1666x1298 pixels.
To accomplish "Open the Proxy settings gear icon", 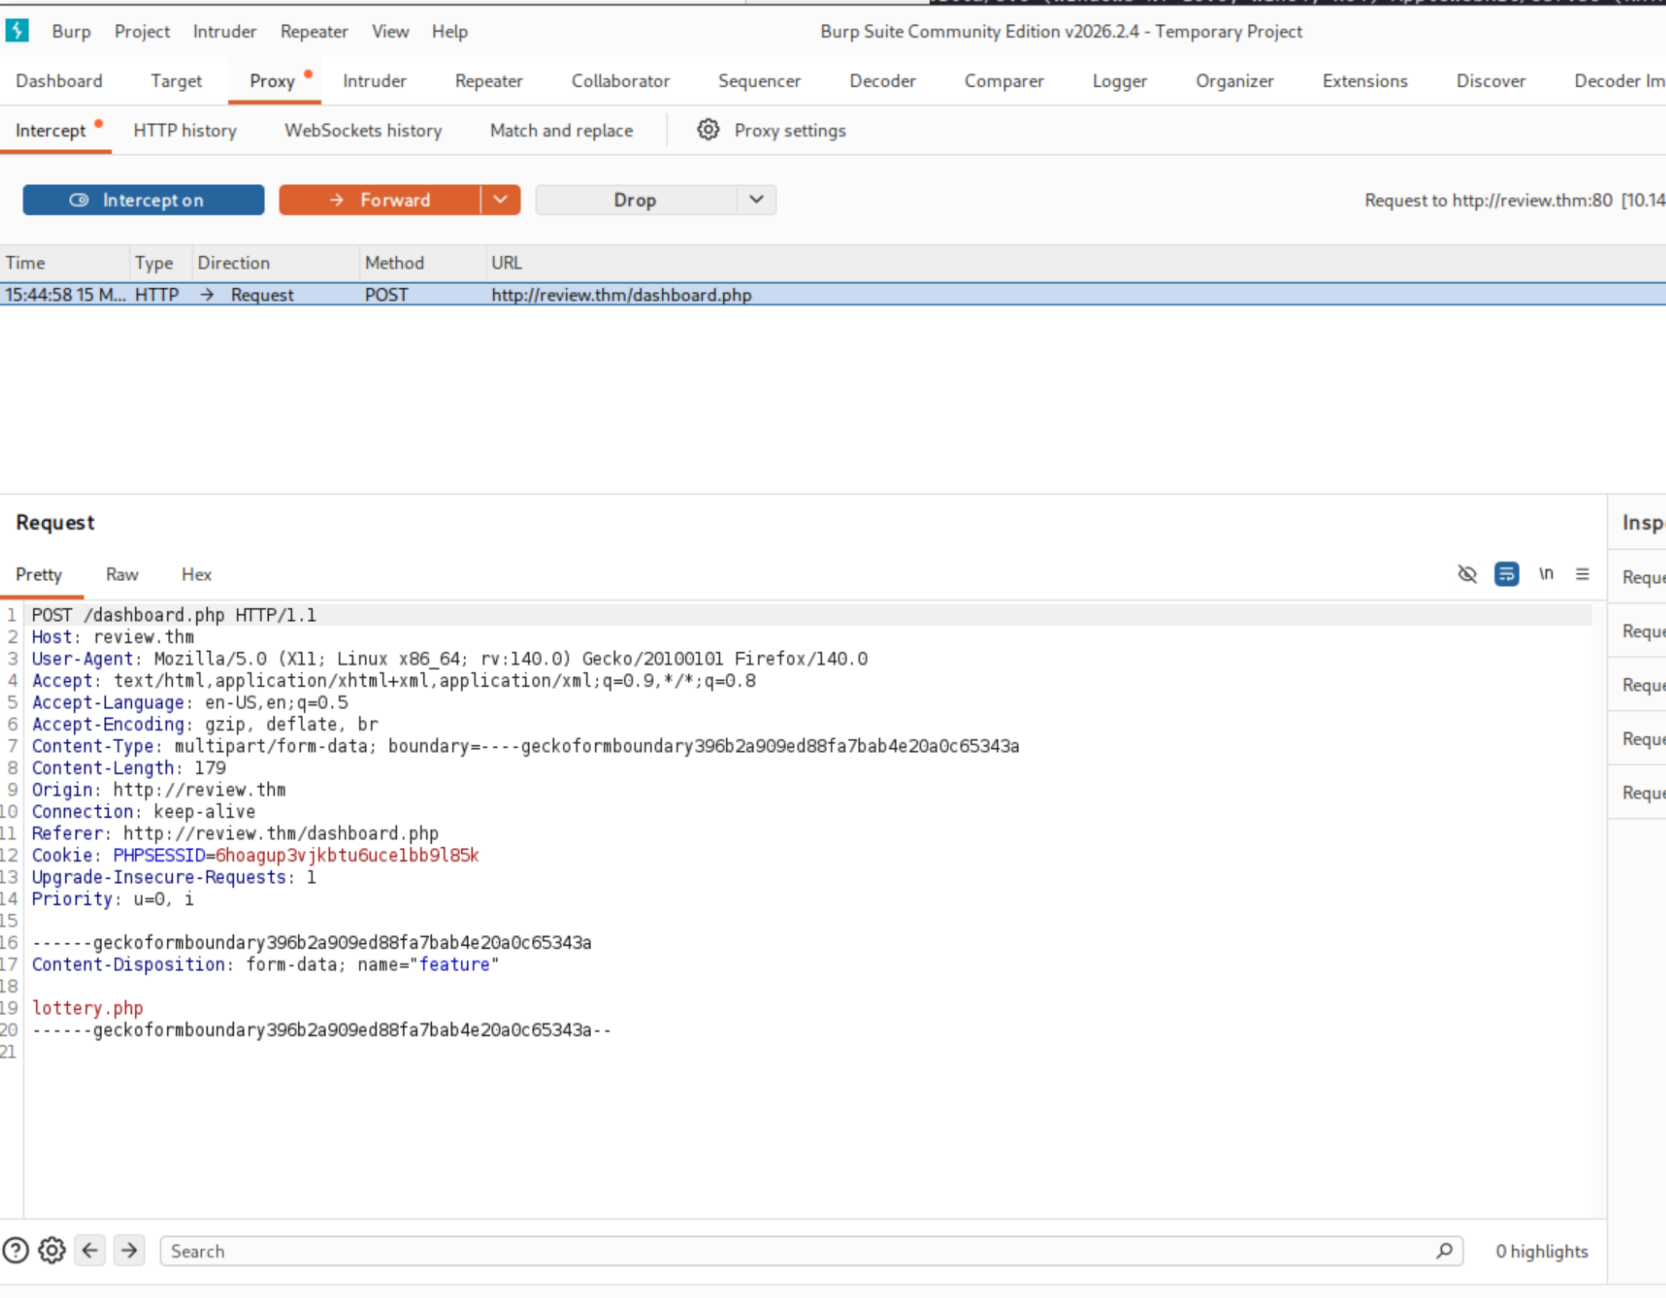I will click(x=708, y=130).
